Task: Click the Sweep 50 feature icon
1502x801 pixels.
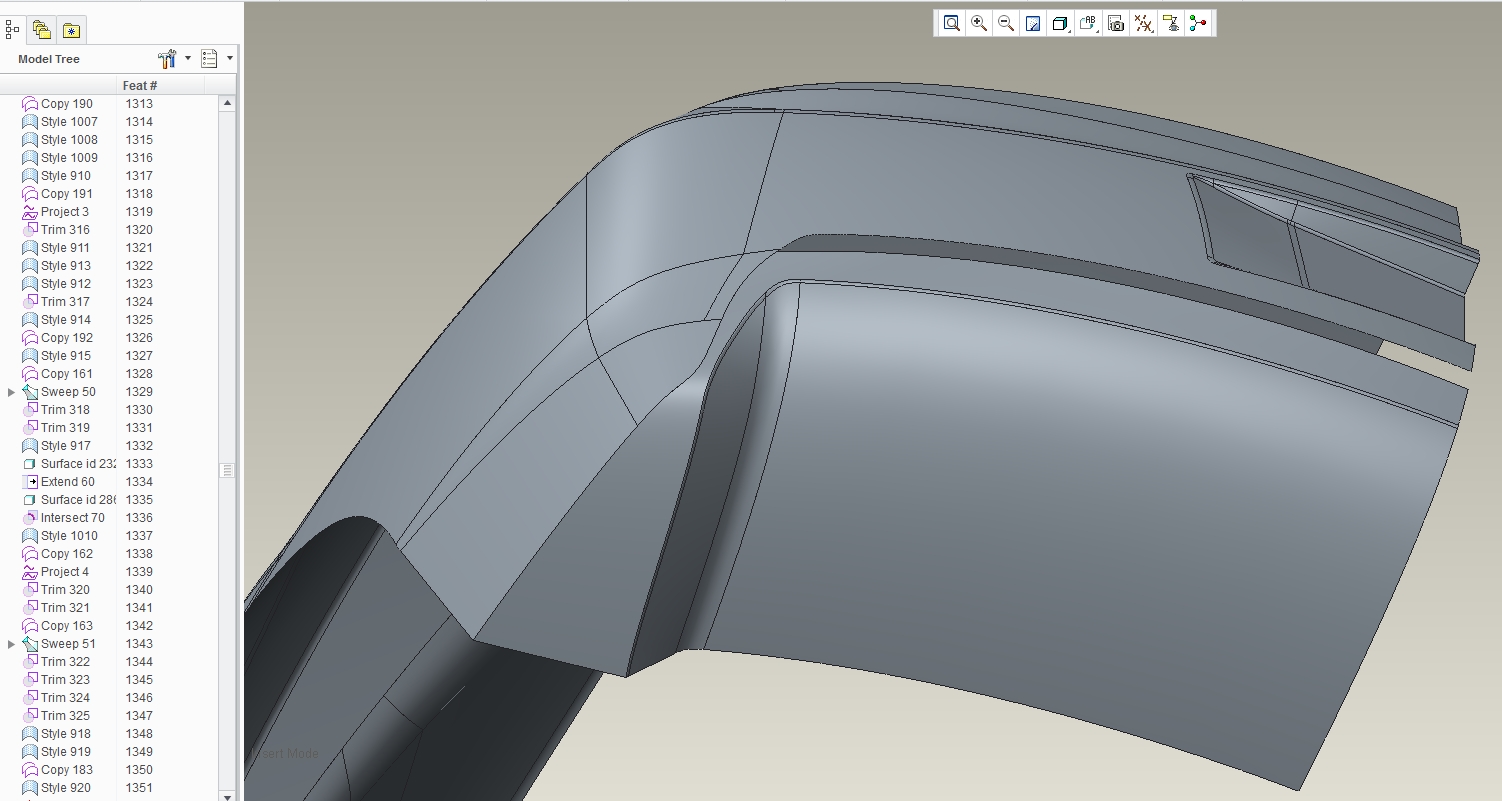Action: [30, 392]
